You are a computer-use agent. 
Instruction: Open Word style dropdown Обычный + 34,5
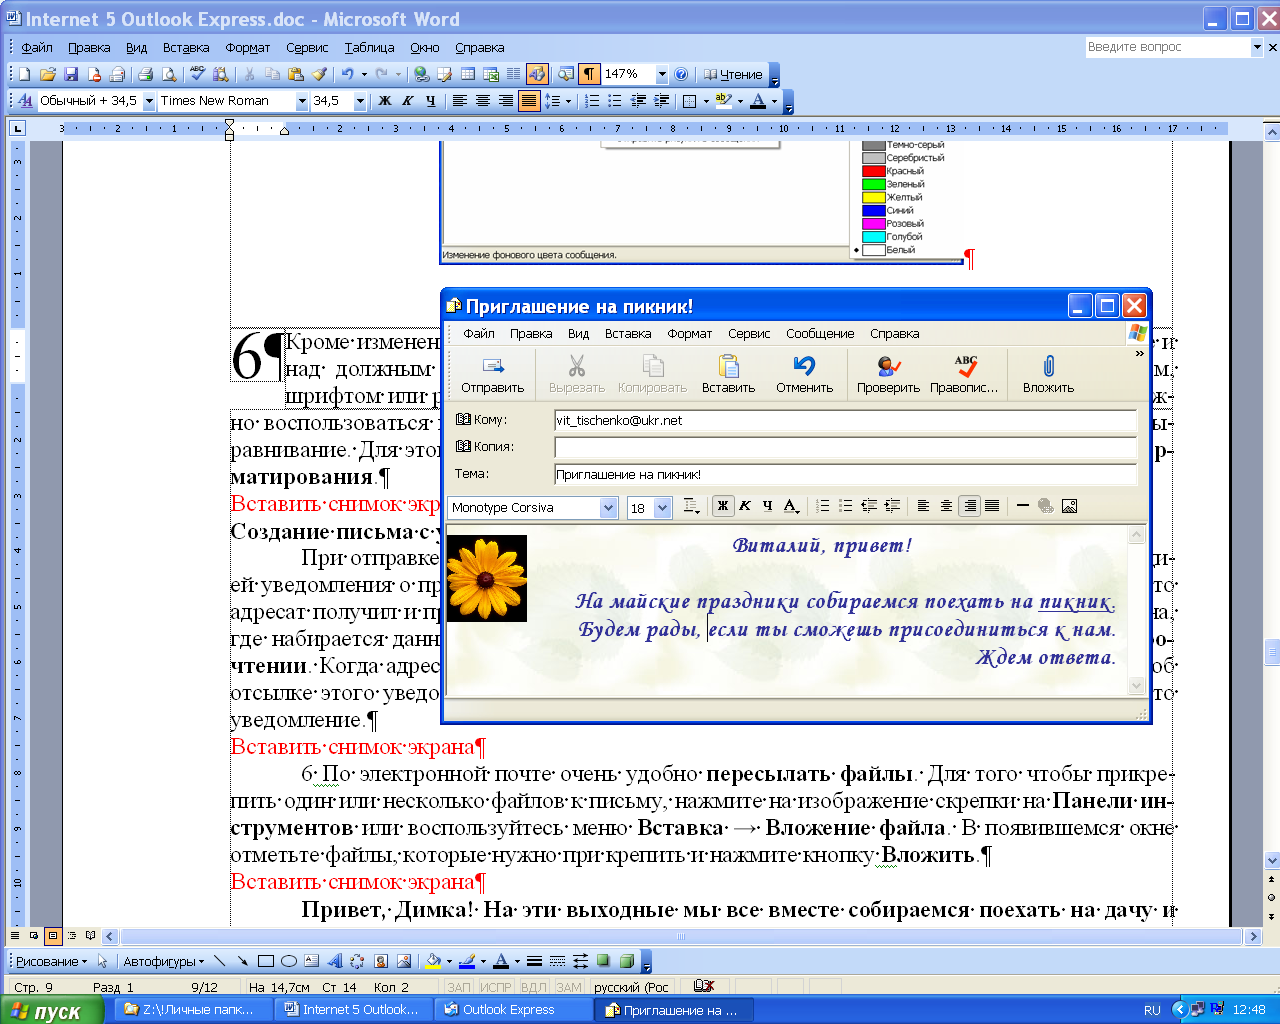(x=149, y=101)
